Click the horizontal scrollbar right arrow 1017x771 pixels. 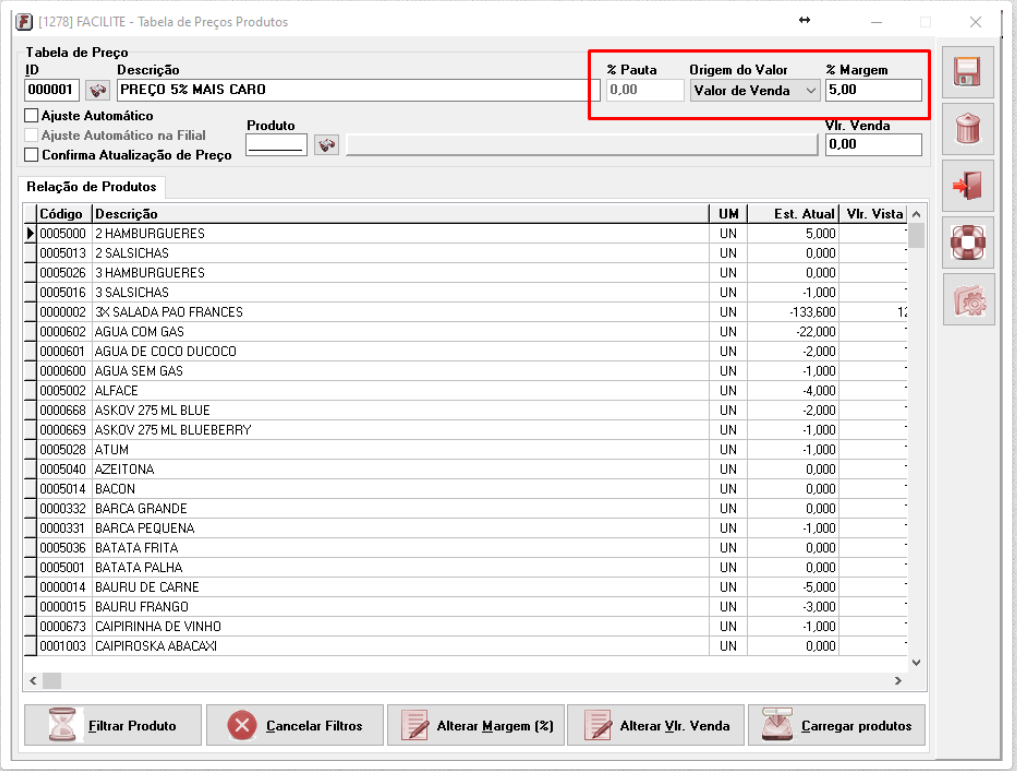(898, 681)
